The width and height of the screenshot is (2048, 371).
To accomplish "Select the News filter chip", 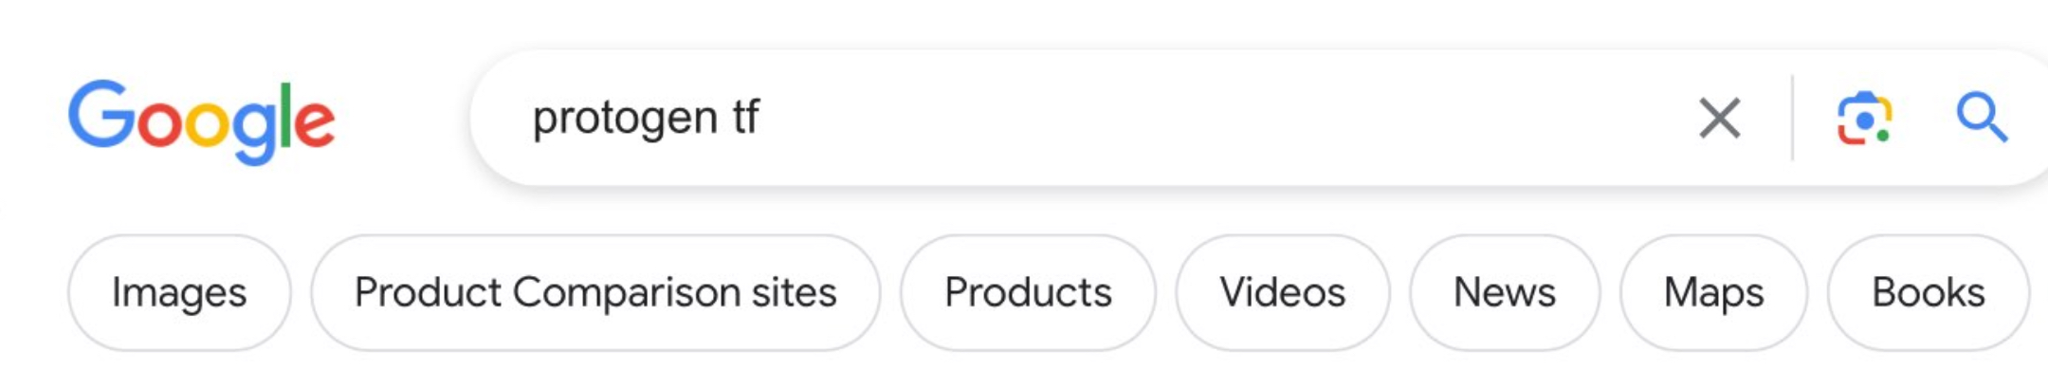I will coord(1504,293).
